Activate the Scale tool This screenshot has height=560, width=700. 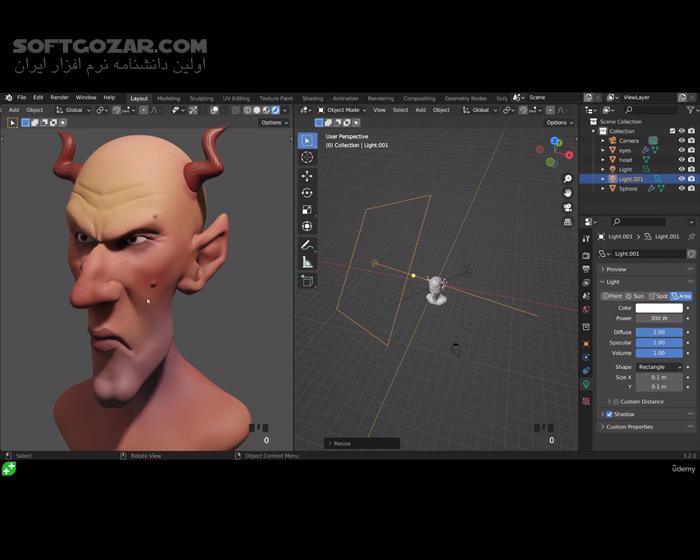pyautogui.click(x=307, y=209)
